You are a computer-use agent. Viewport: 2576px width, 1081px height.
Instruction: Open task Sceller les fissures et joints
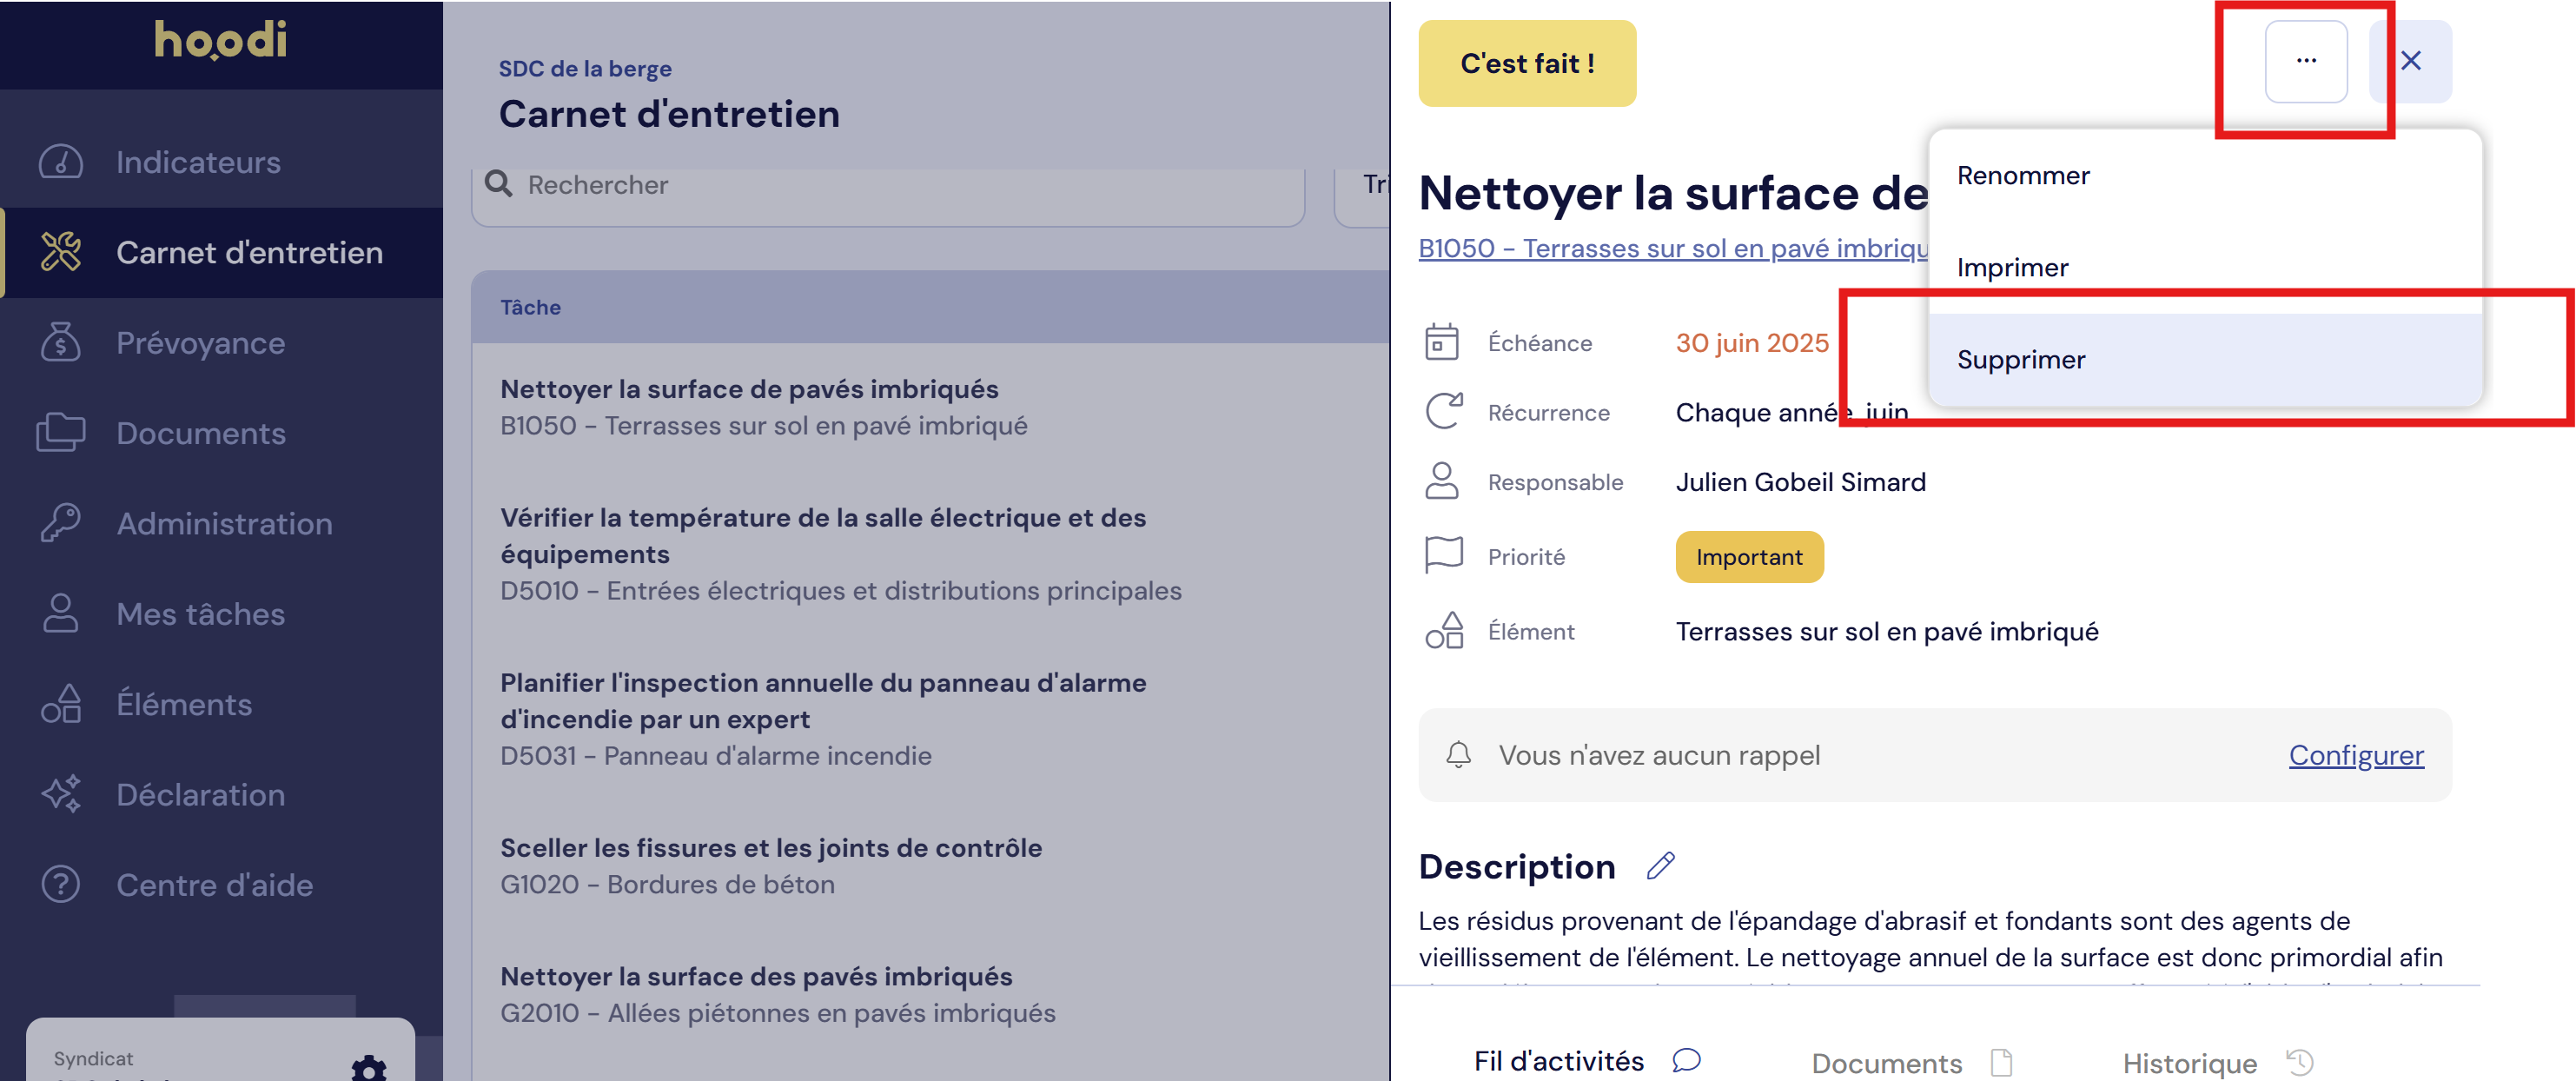point(770,848)
